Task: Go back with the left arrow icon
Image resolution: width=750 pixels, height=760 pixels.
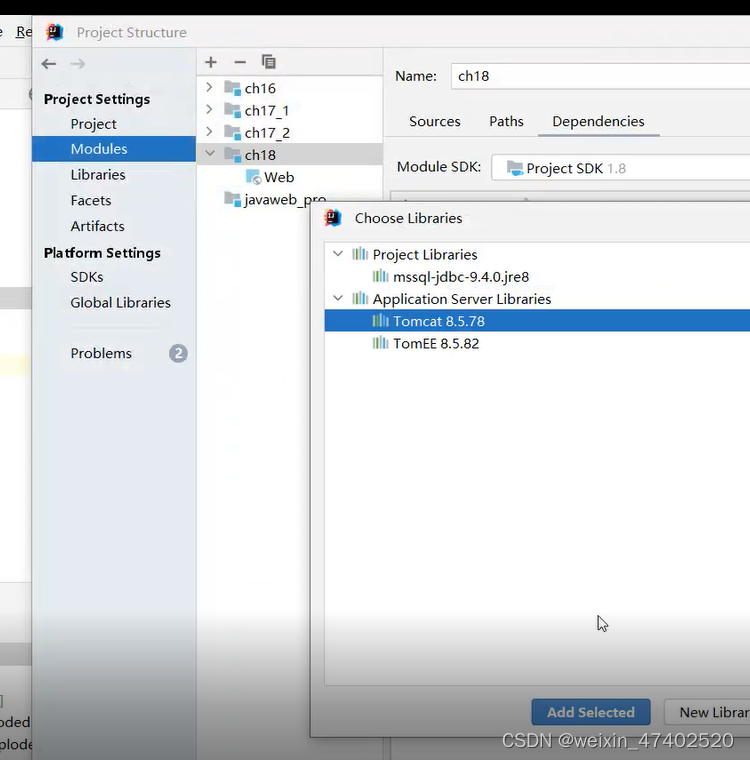Action: pos(48,63)
